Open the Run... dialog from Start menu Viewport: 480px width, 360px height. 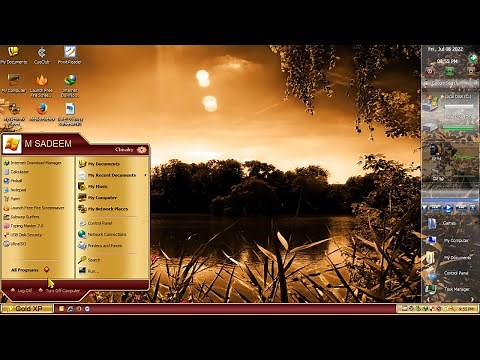pyautogui.click(x=88, y=271)
